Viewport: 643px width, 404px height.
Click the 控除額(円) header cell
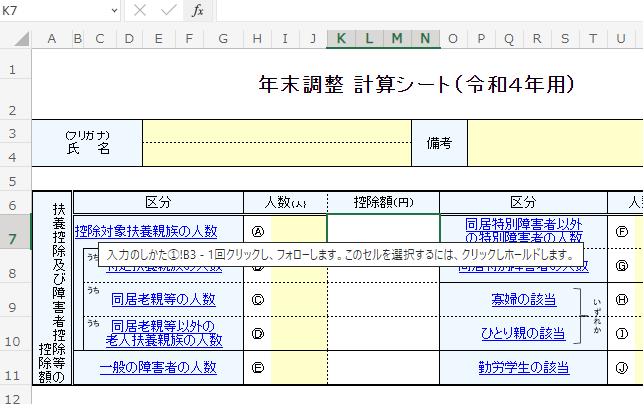[x=383, y=202]
